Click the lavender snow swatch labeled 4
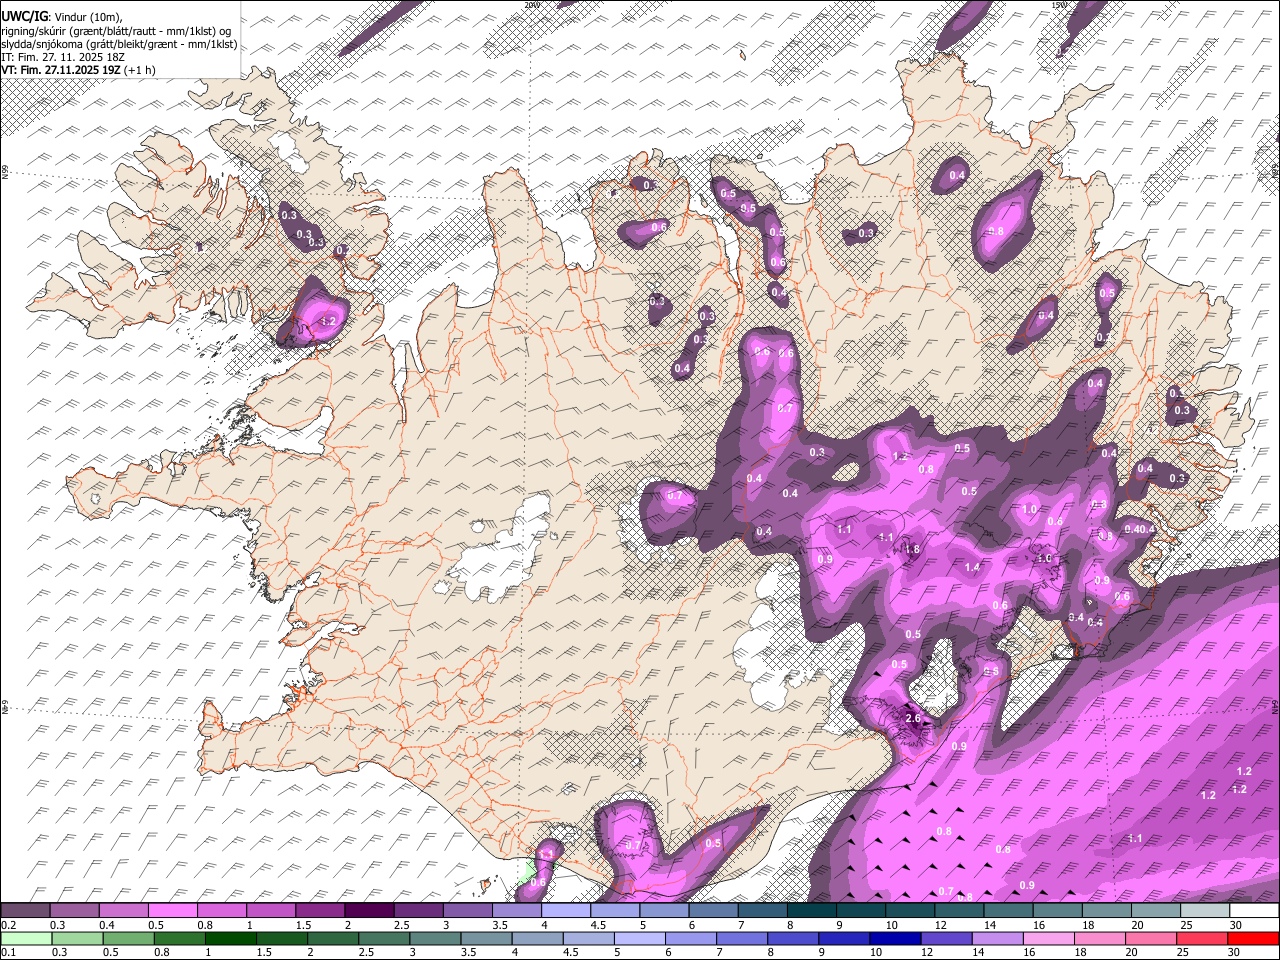The height and width of the screenshot is (960, 1280). tap(565, 910)
